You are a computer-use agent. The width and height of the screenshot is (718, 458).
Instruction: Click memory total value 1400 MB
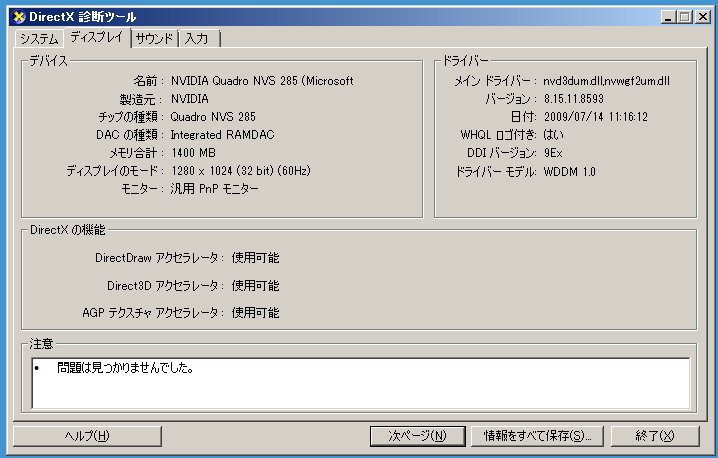click(193, 153)
